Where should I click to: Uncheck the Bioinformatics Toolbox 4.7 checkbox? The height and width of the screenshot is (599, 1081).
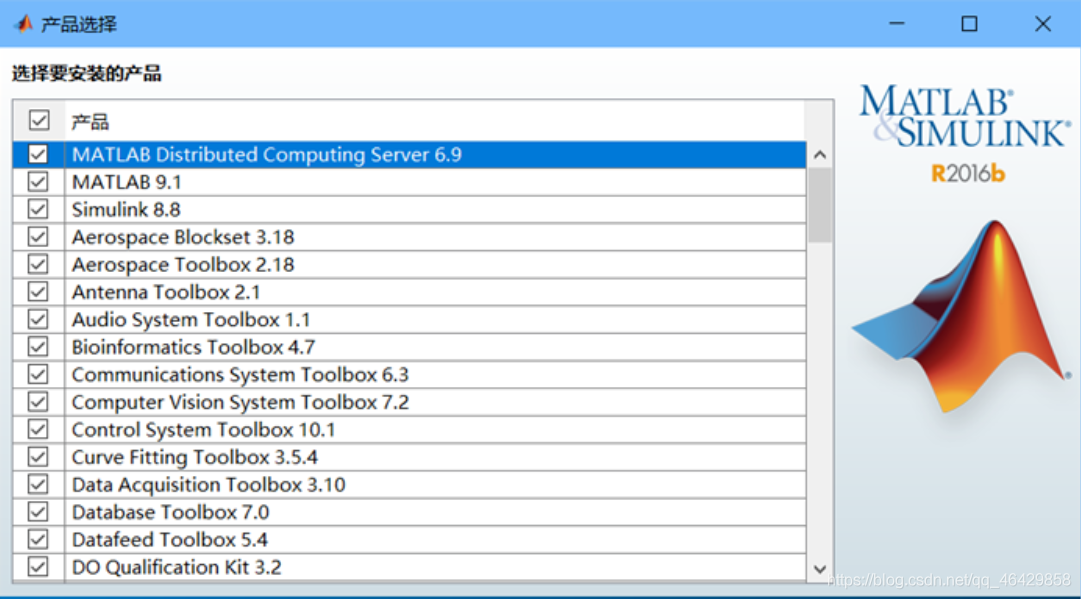click(38, 347)
